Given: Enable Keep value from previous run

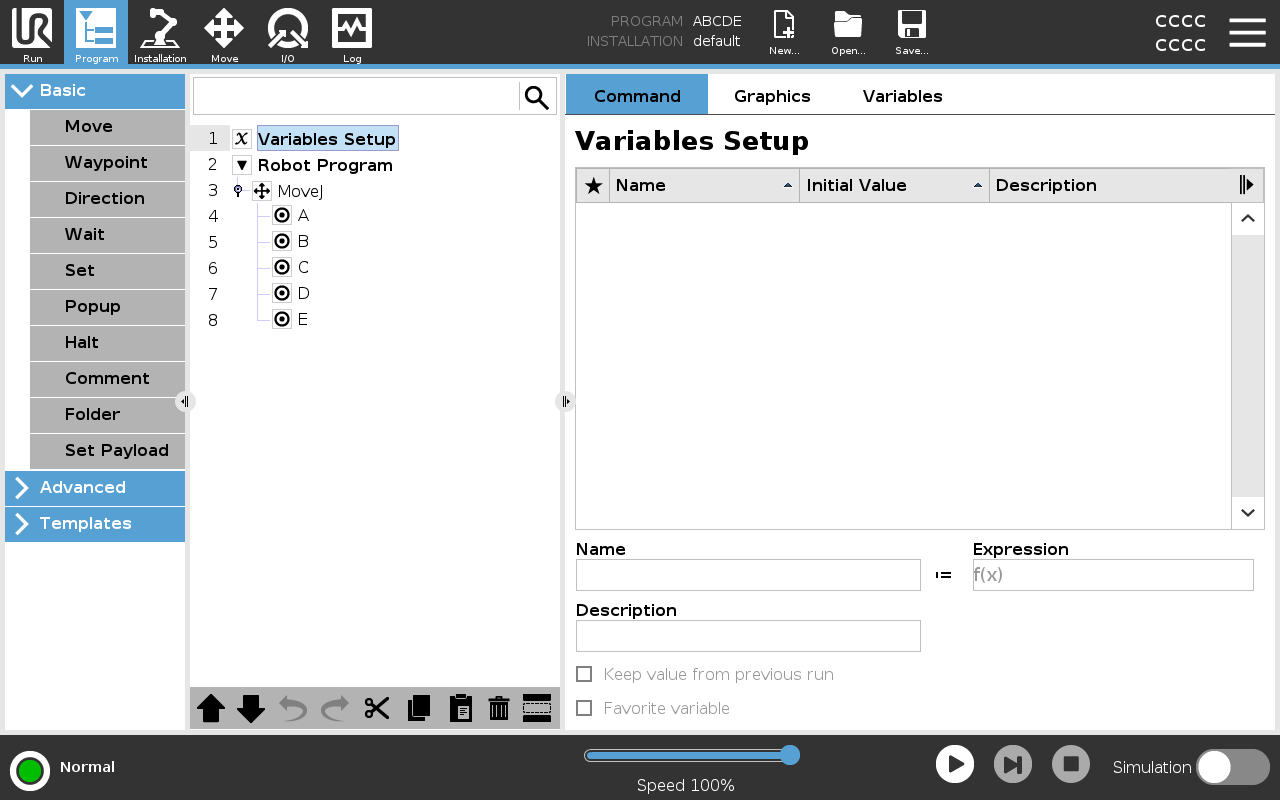Looking at the screenshot, I should [x=585, y=674].
